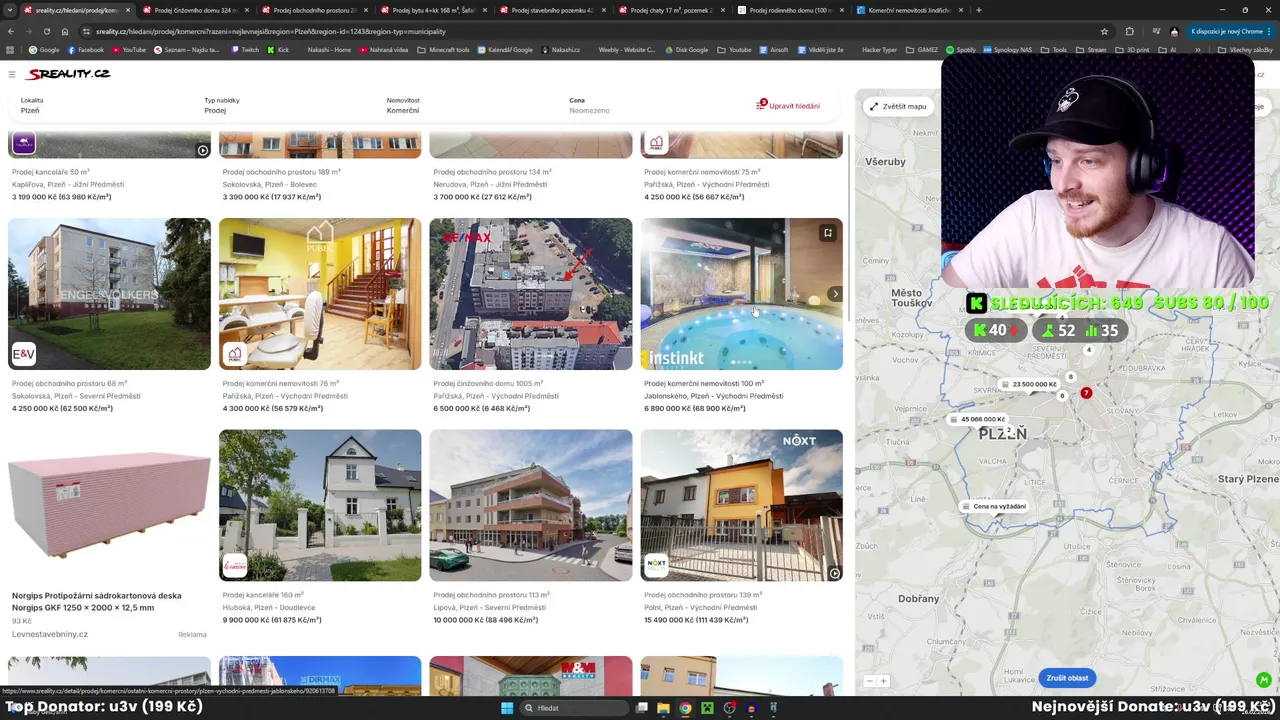Open the Facebook bookmark
Viewport: 1280px width, 720px height.
coord(85,50)
